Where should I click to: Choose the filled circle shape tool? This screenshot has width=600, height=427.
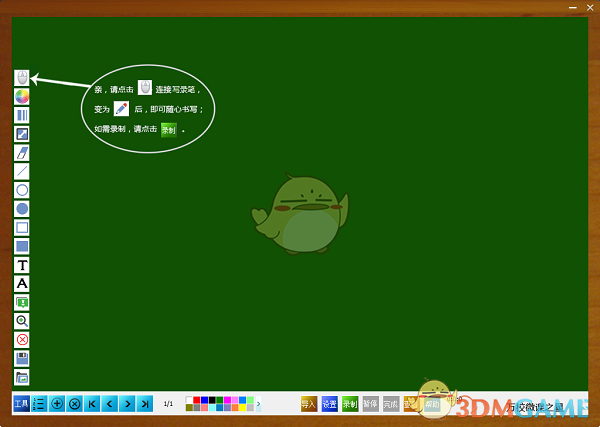pos(22,208)
